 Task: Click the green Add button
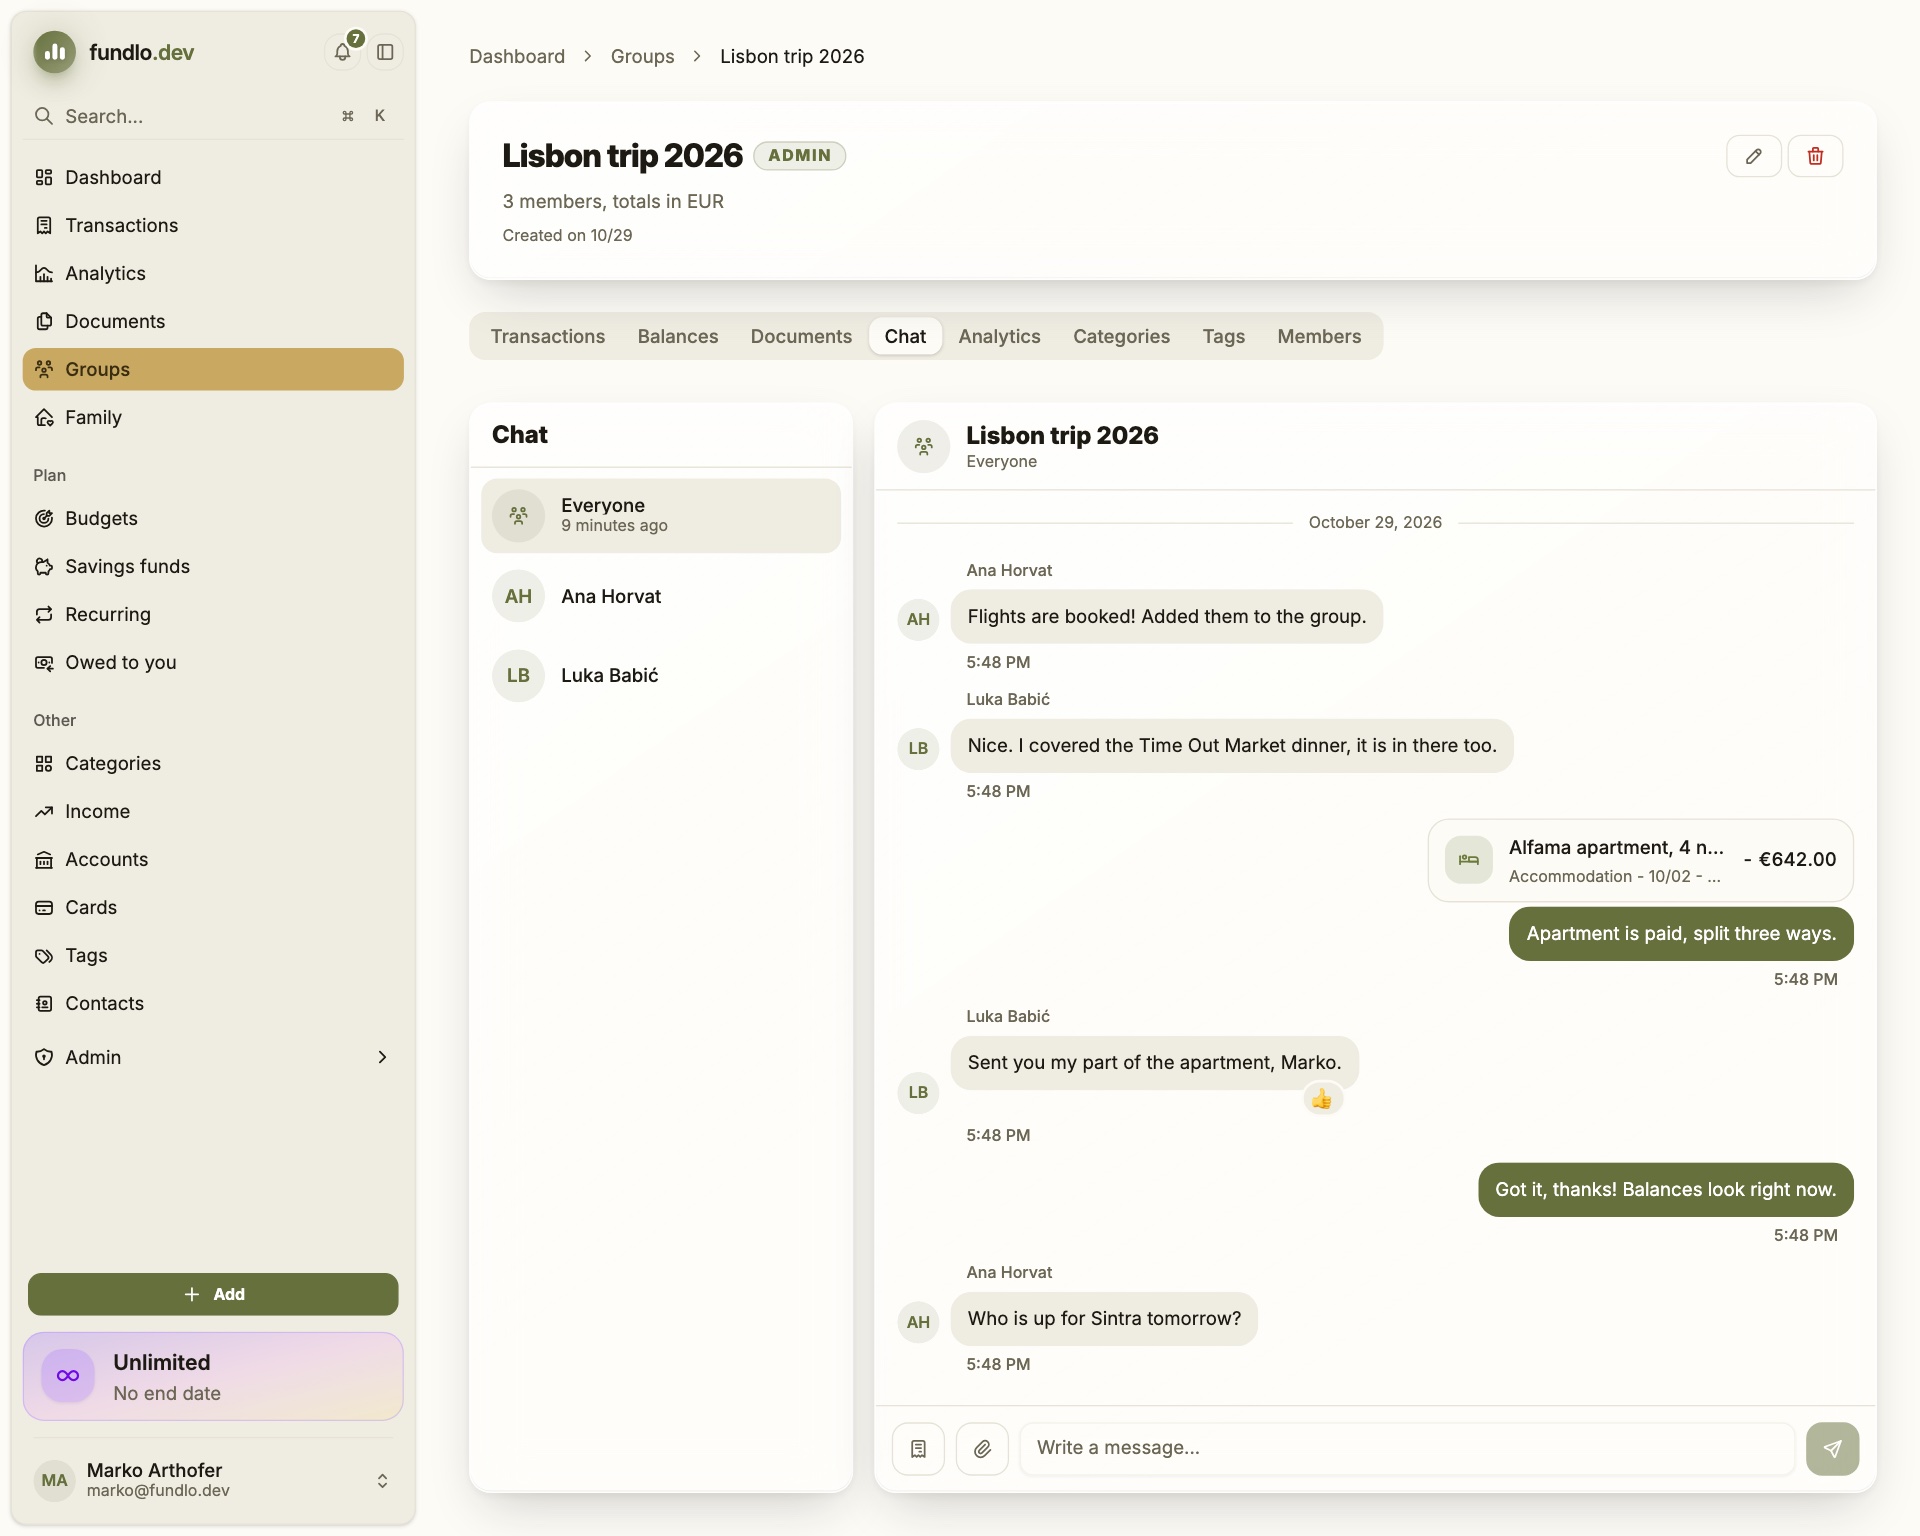point(213,1294)
